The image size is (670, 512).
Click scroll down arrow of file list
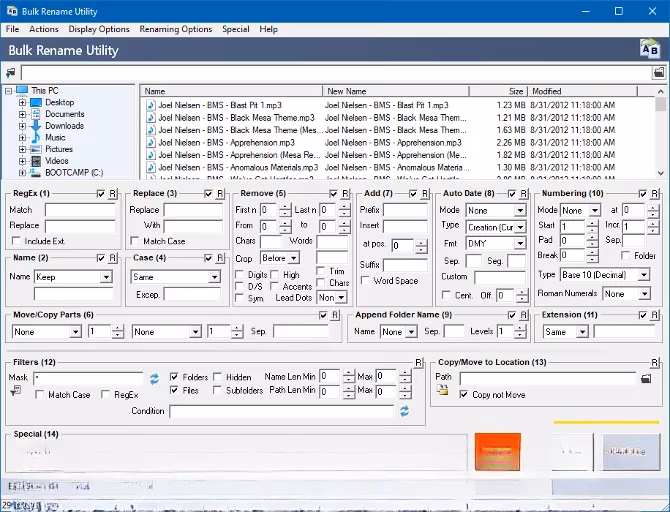tap(661, 173)
